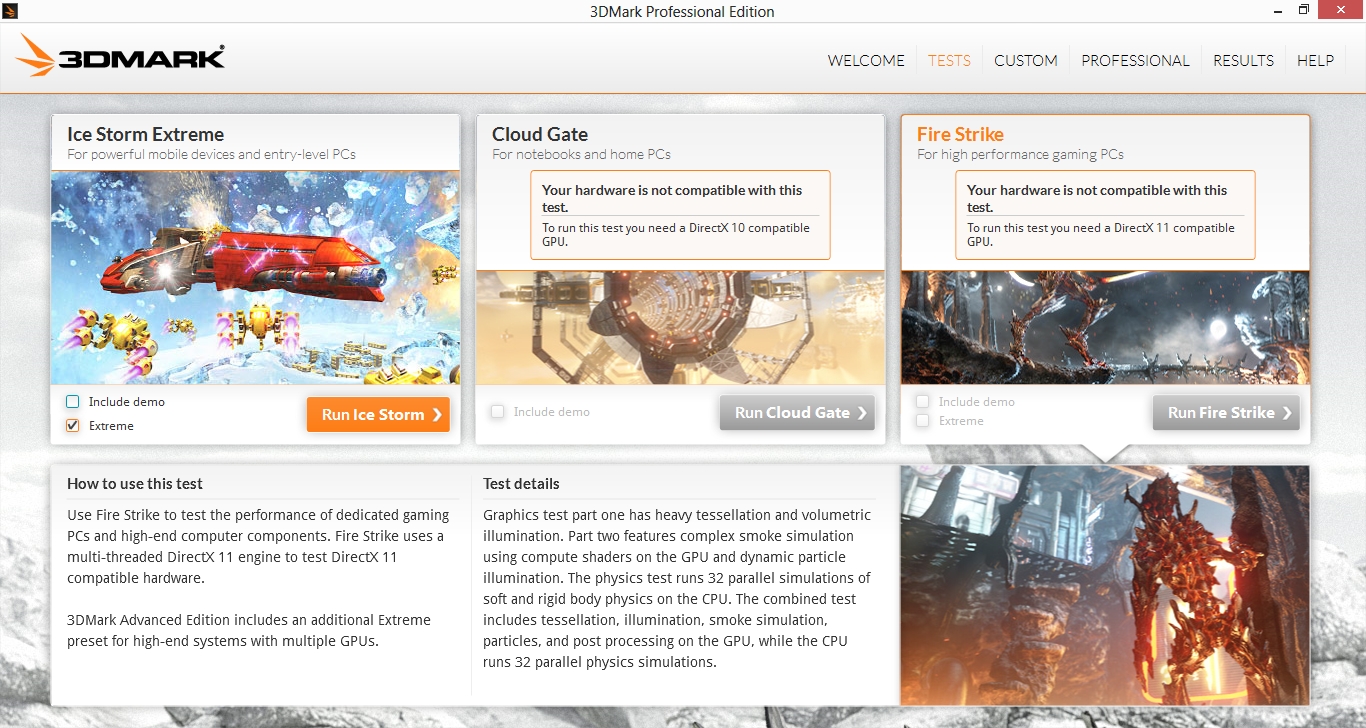The height and width of the screenshot is (728, 1366).
Task: Click the DirectX 10 compatibility warning
Action: [x=680, y=215]
